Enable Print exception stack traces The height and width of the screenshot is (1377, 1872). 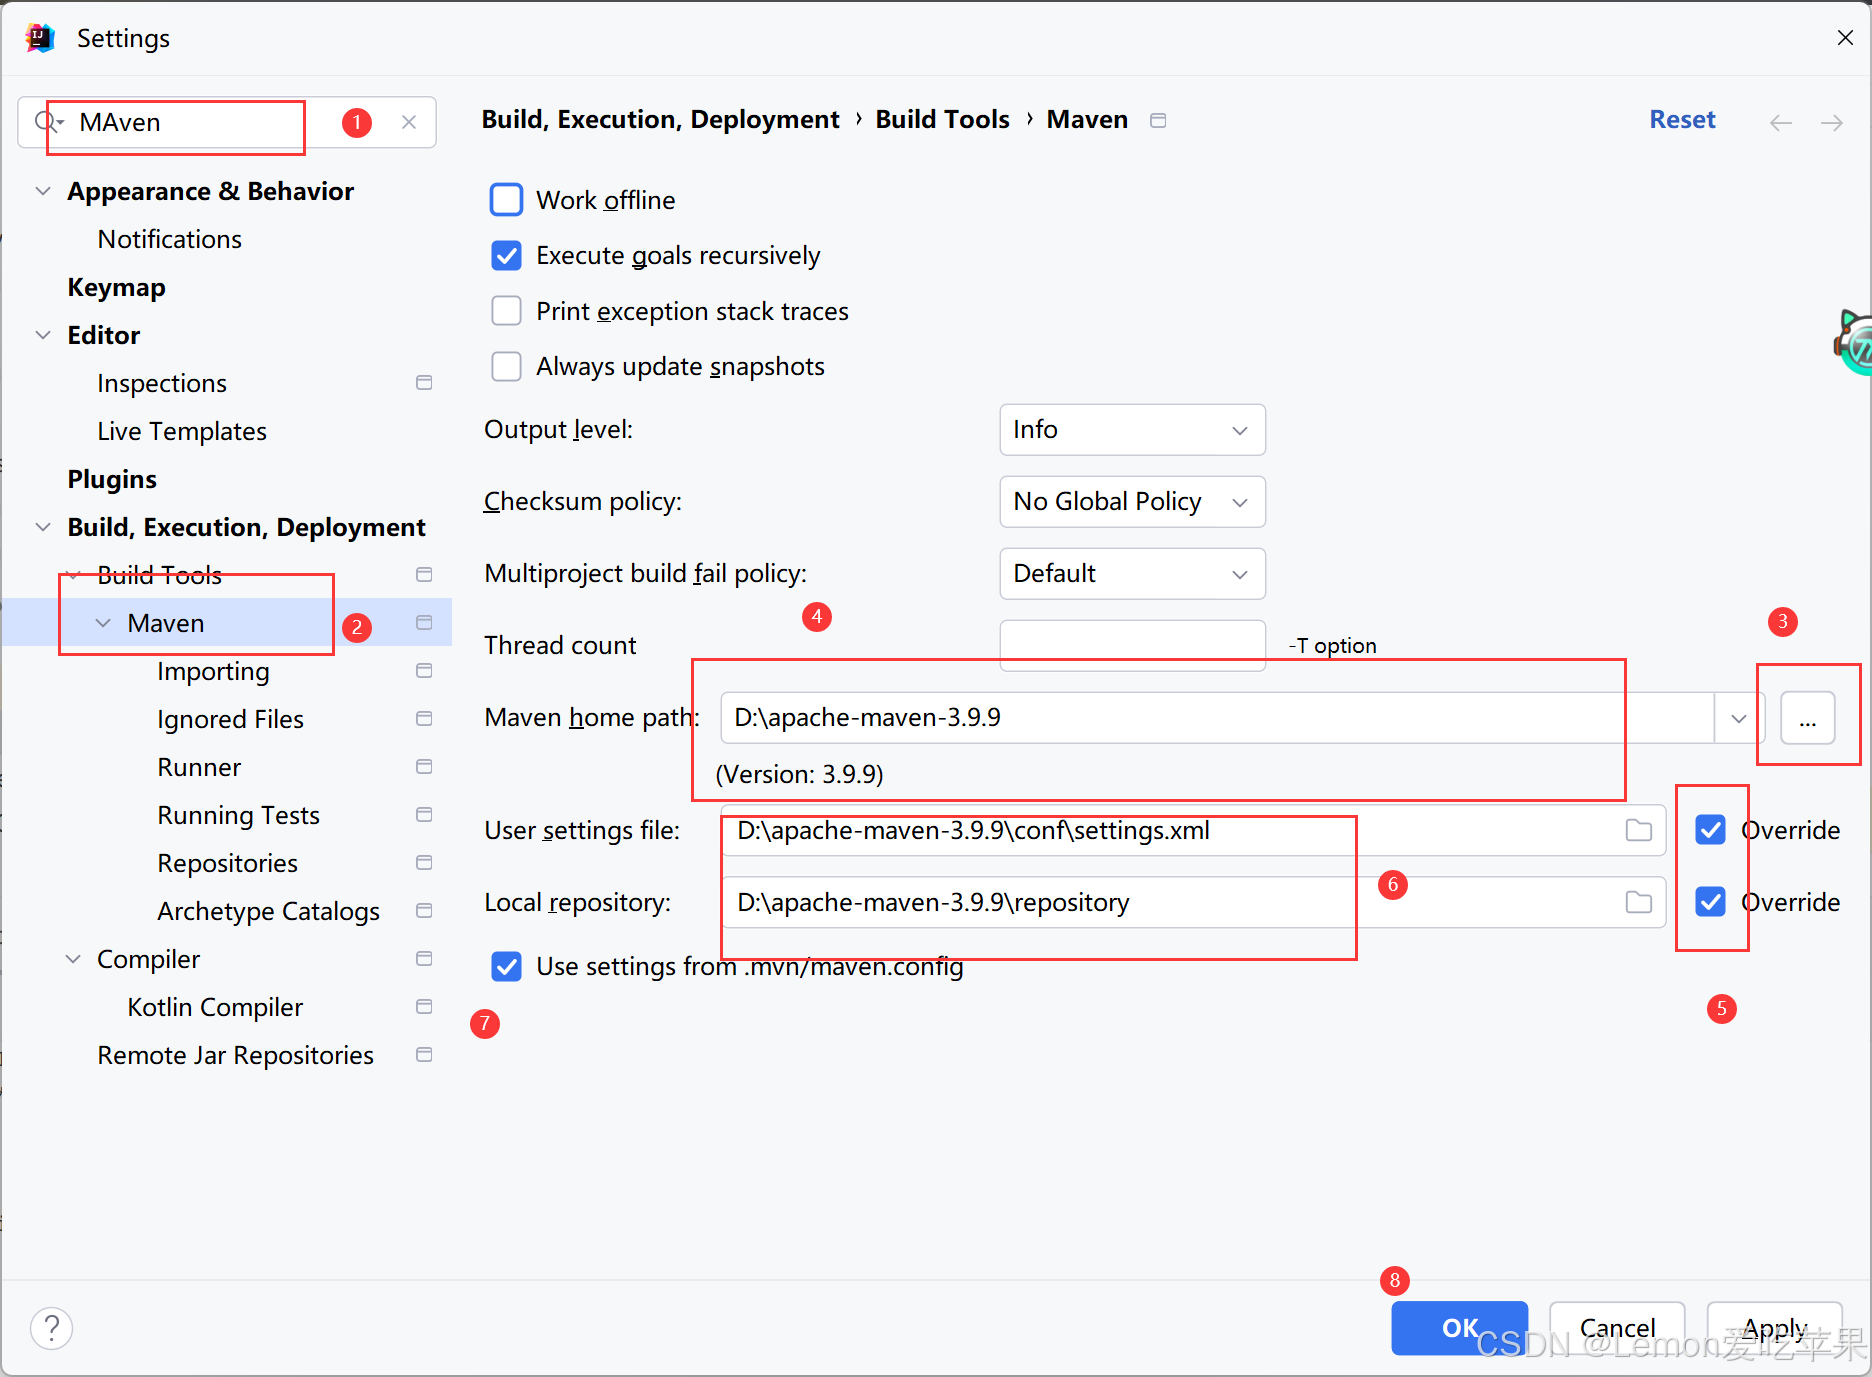507,311
